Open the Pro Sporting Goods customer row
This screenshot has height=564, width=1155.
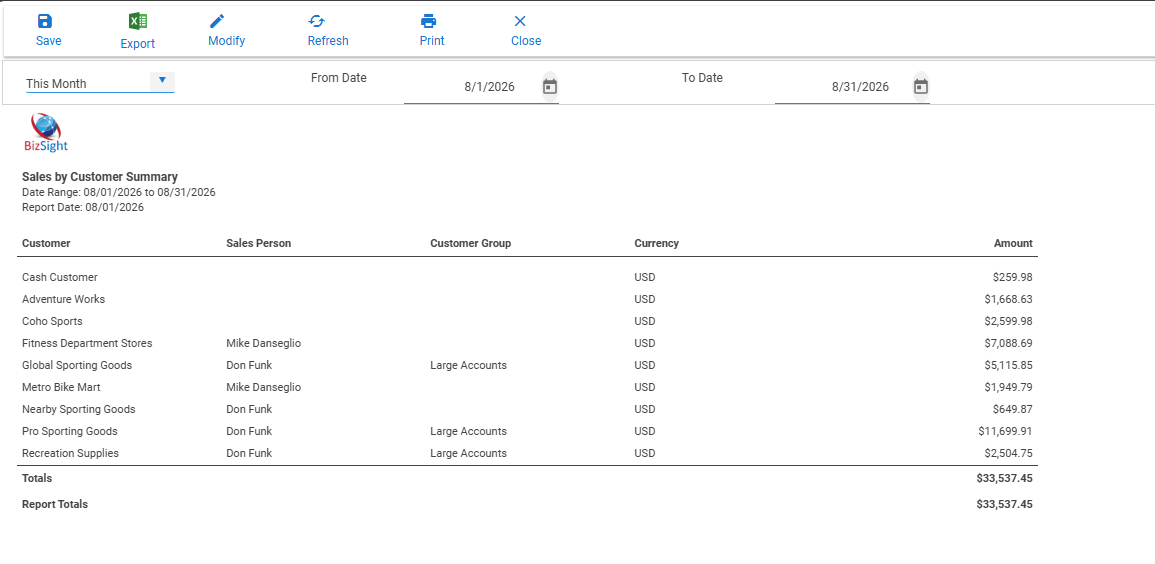(527, 431)
